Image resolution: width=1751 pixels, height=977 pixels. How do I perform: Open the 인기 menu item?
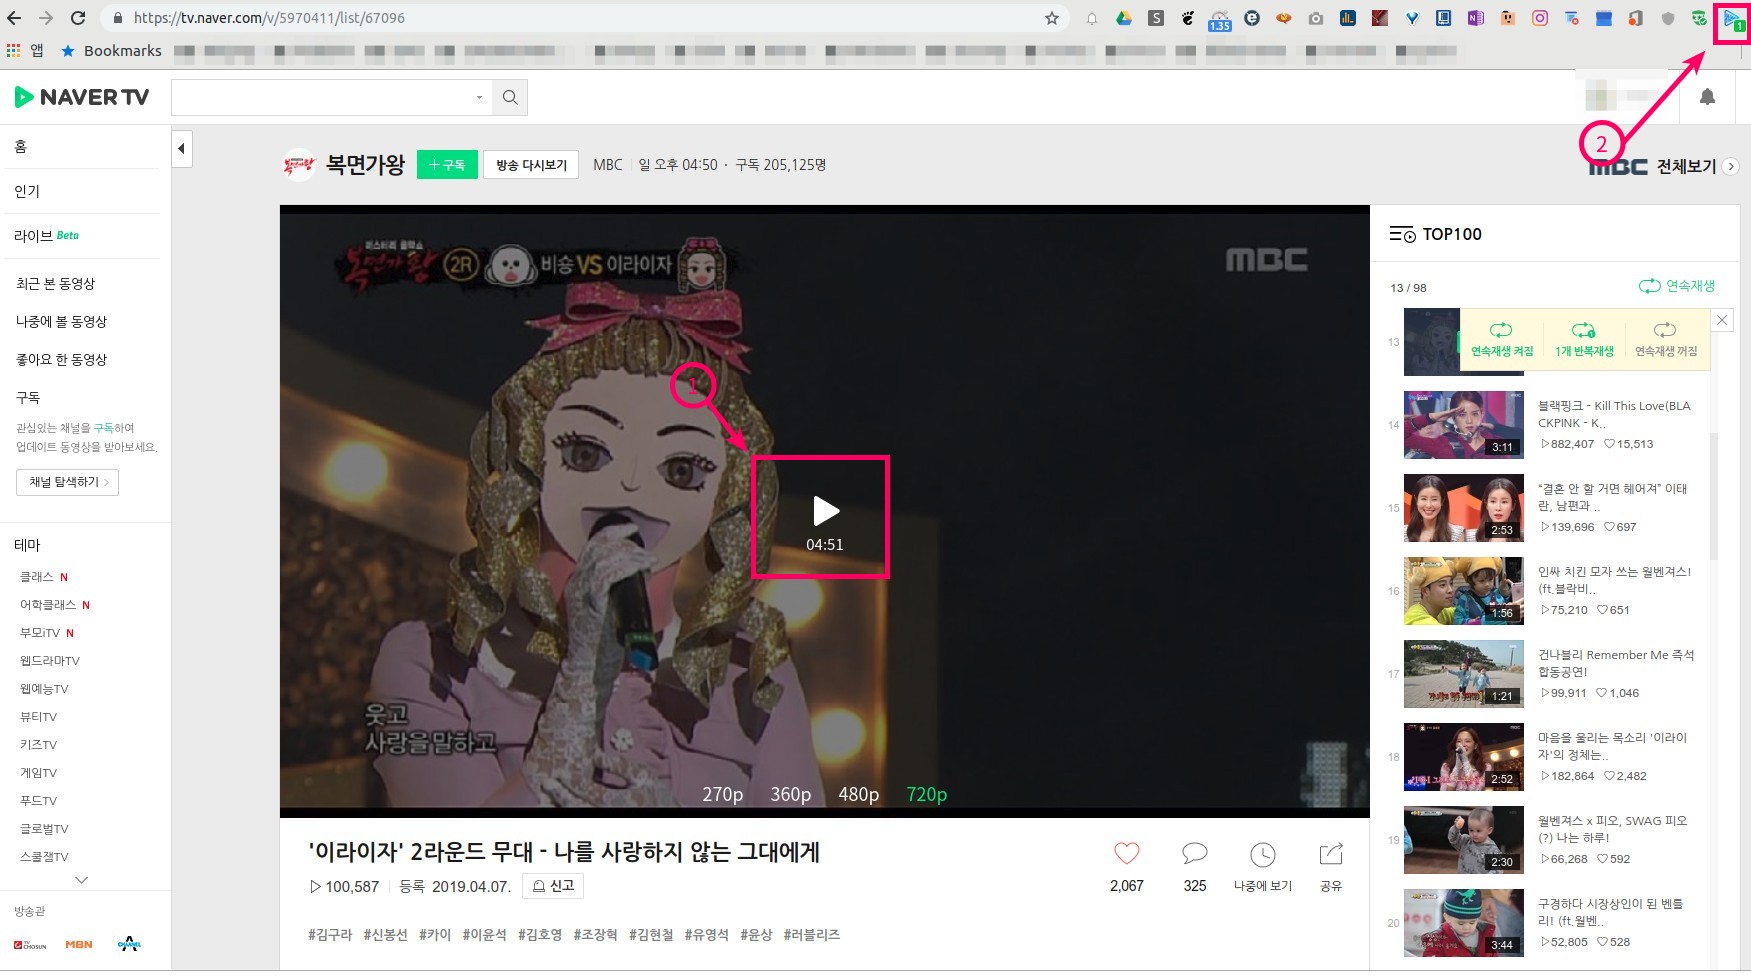coord(27,191)
